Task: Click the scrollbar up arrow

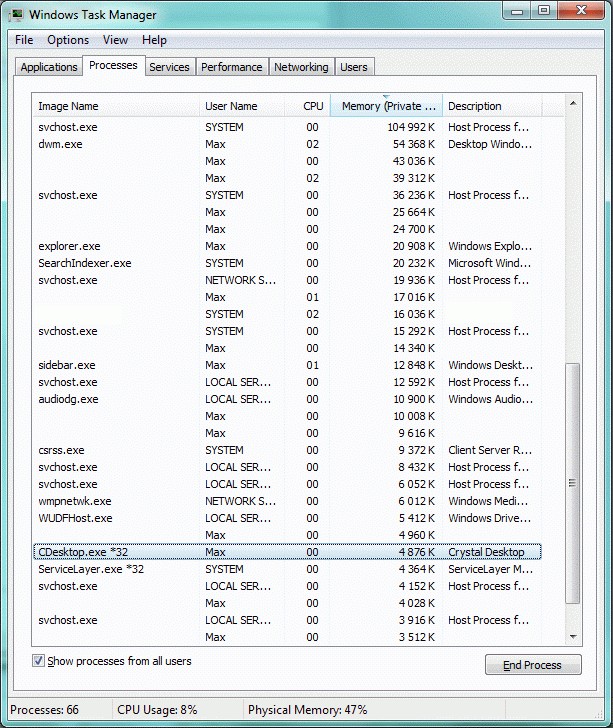Action: click(573, 103)
